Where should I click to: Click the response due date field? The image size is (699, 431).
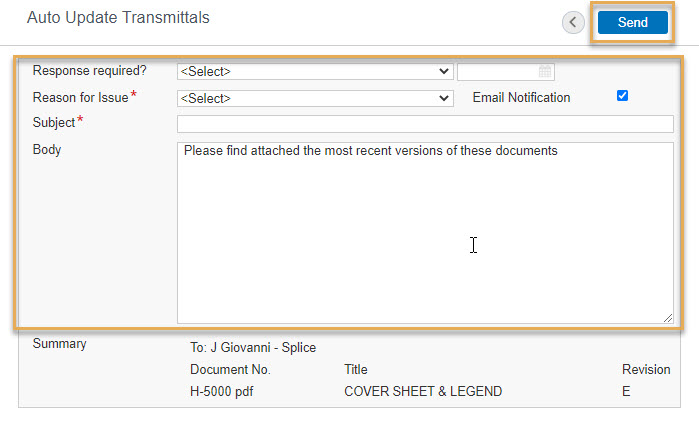pos(506,71)
